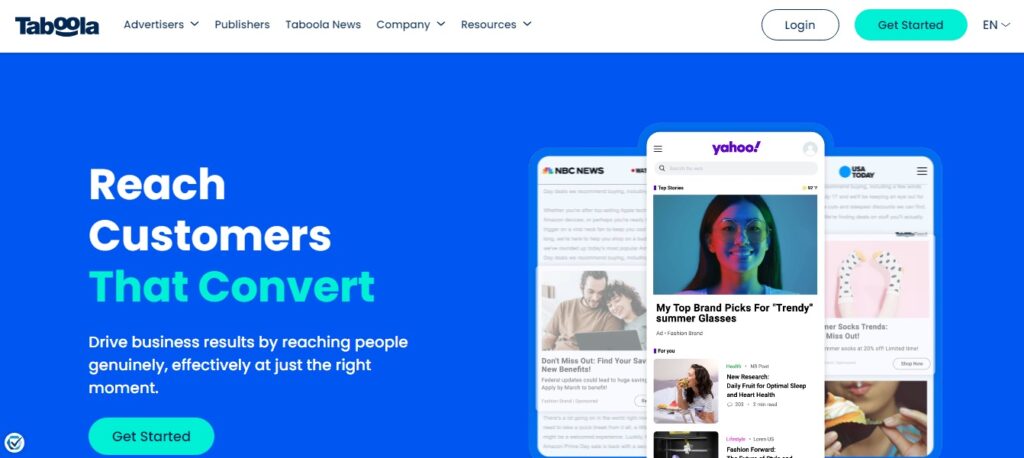Open the USA Today hamburger menu icon
Viewport: 1024px width, 458px height.
point(921,171)
